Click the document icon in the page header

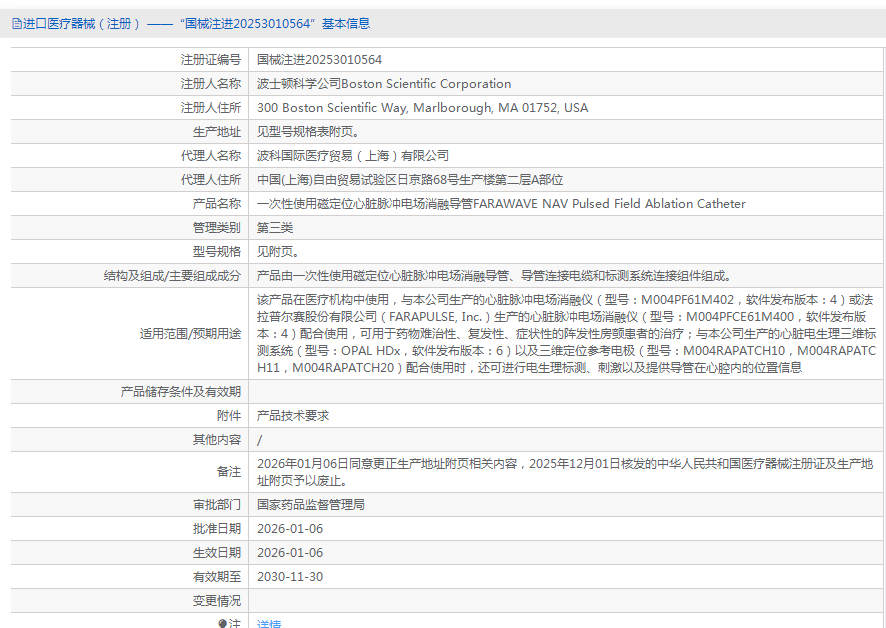click(17, 24)
